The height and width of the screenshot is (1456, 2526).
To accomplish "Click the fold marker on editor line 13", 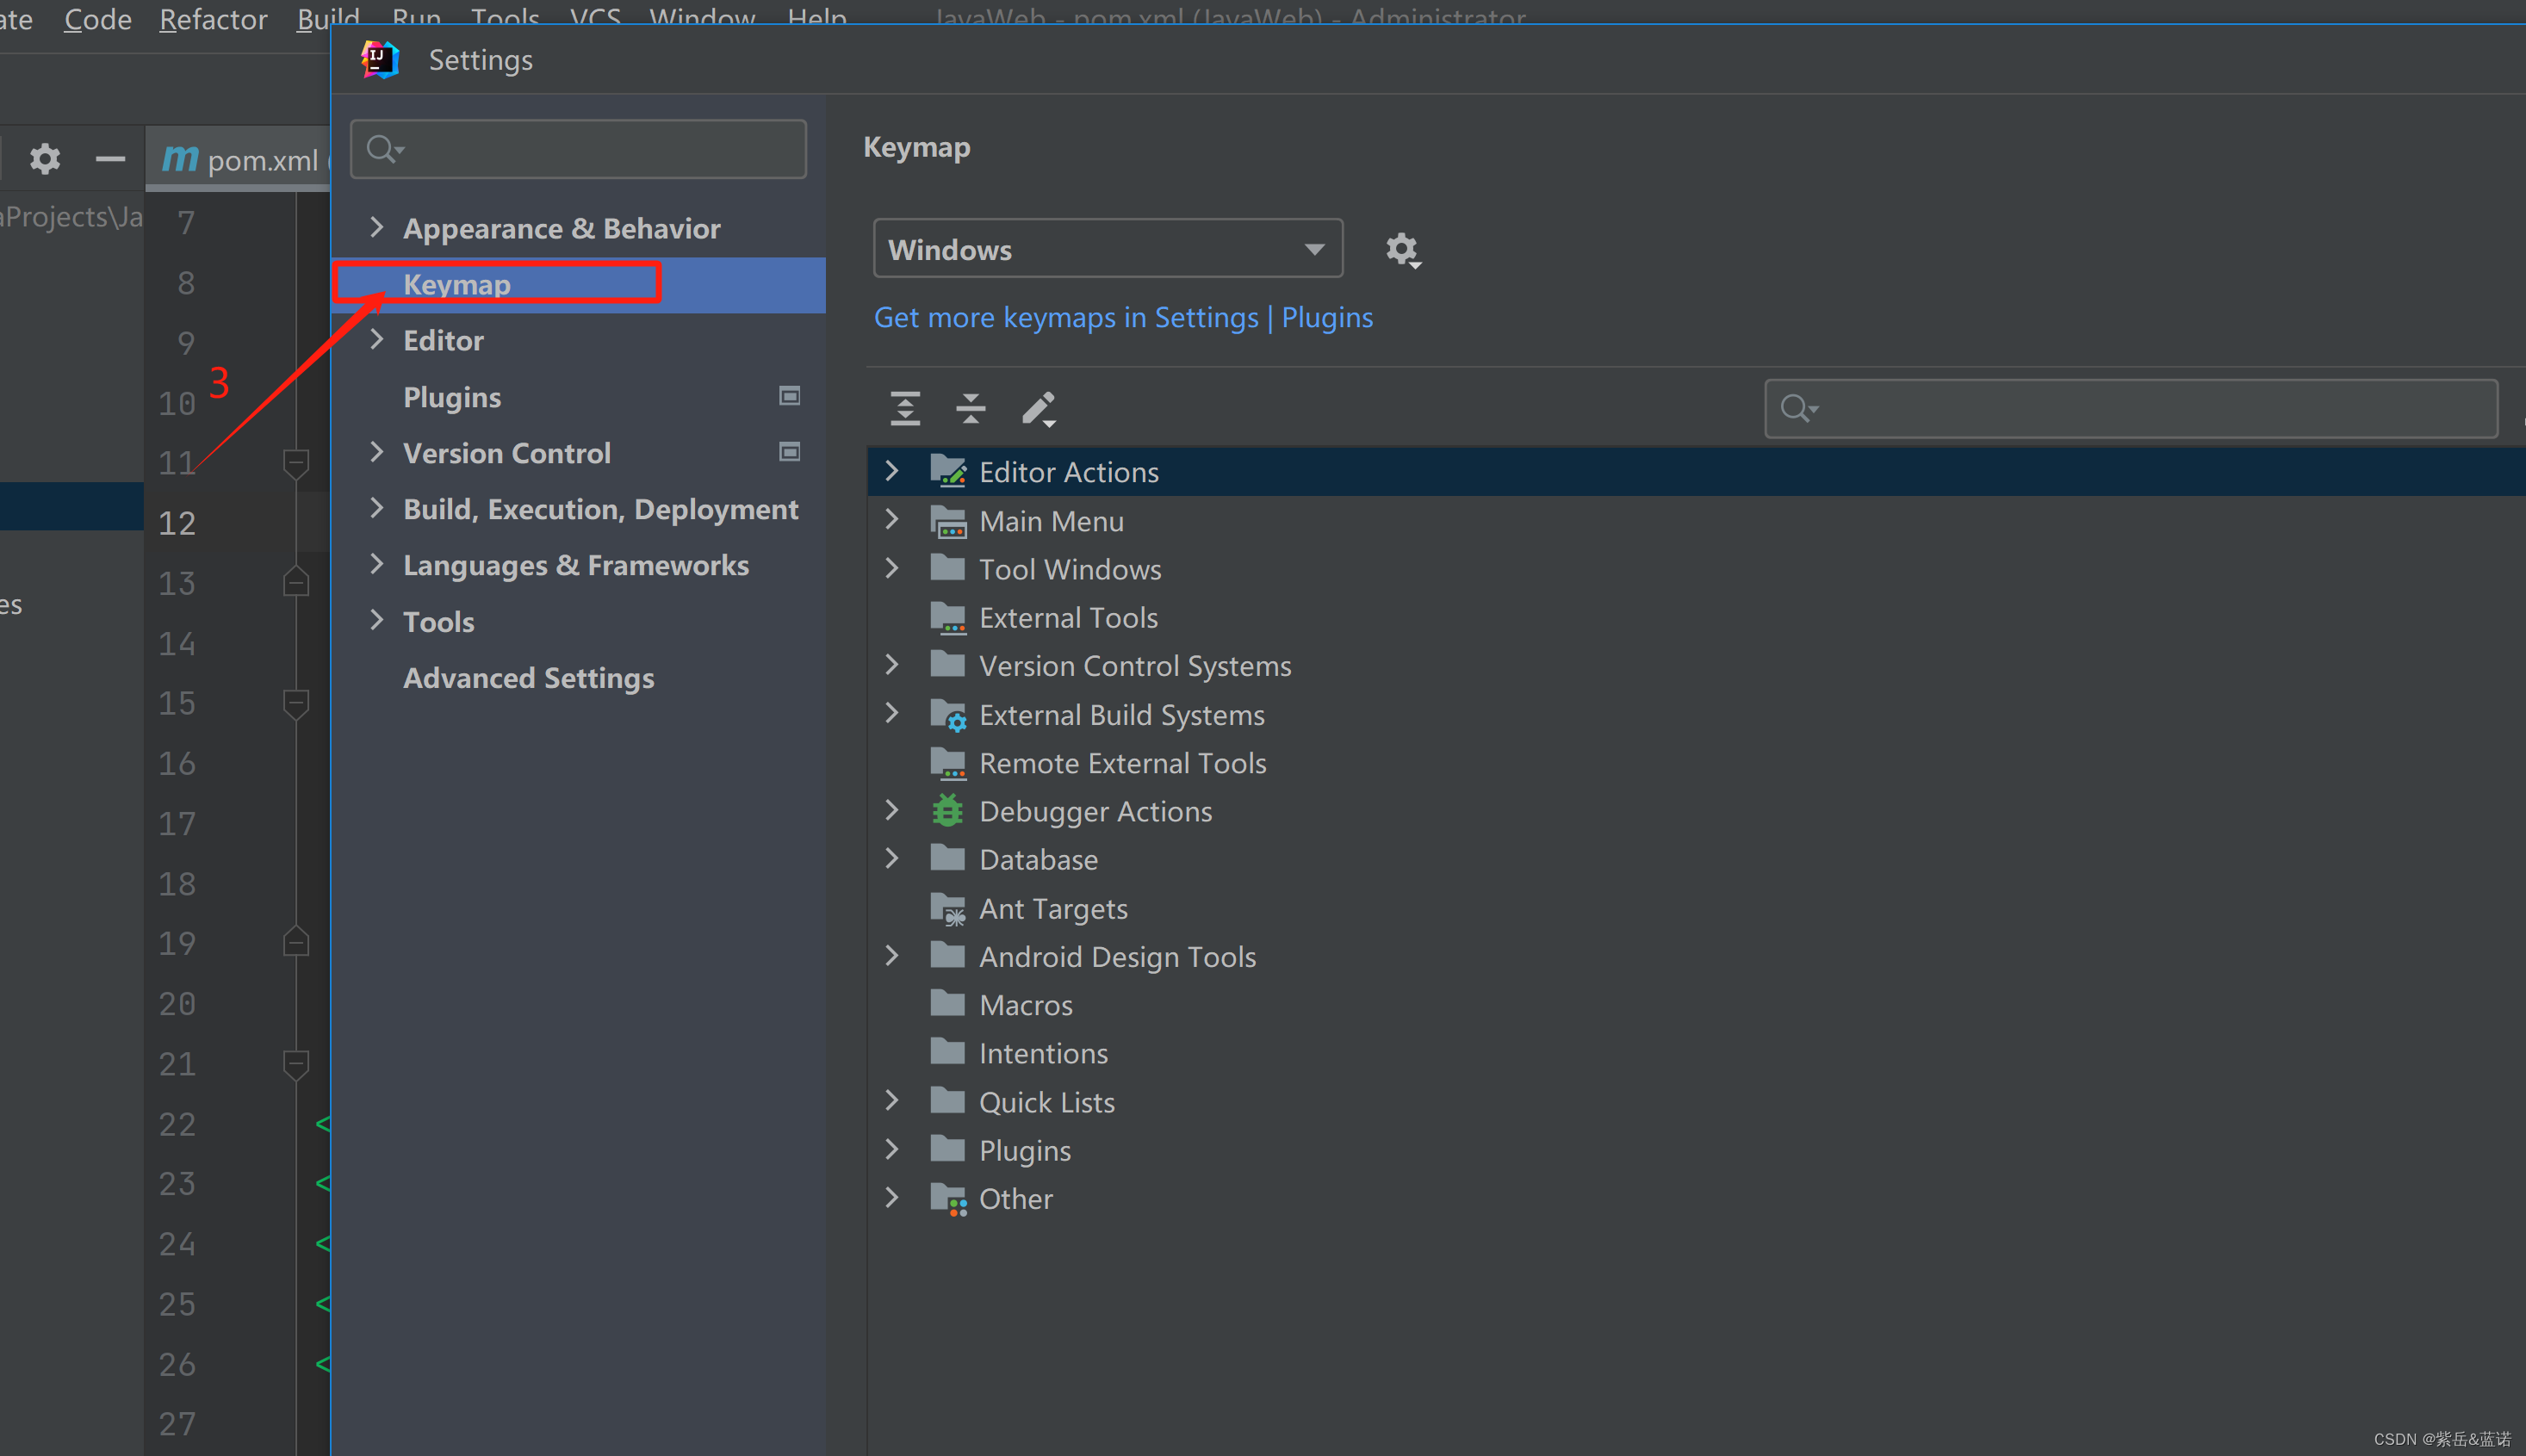I will click(296, 582).
